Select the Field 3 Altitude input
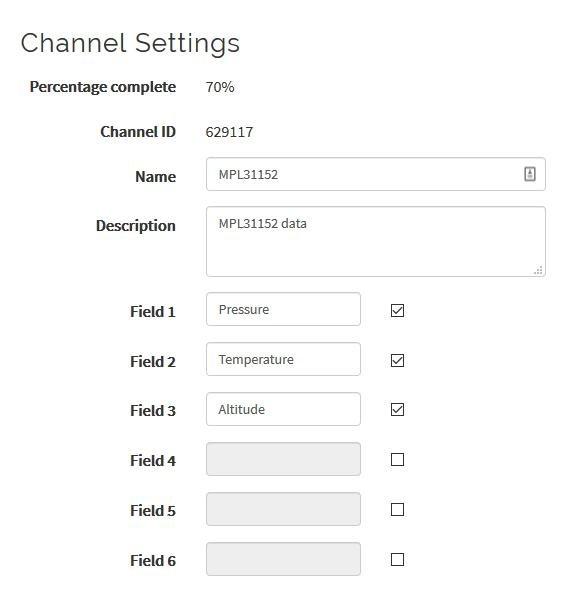 (283, 409)
